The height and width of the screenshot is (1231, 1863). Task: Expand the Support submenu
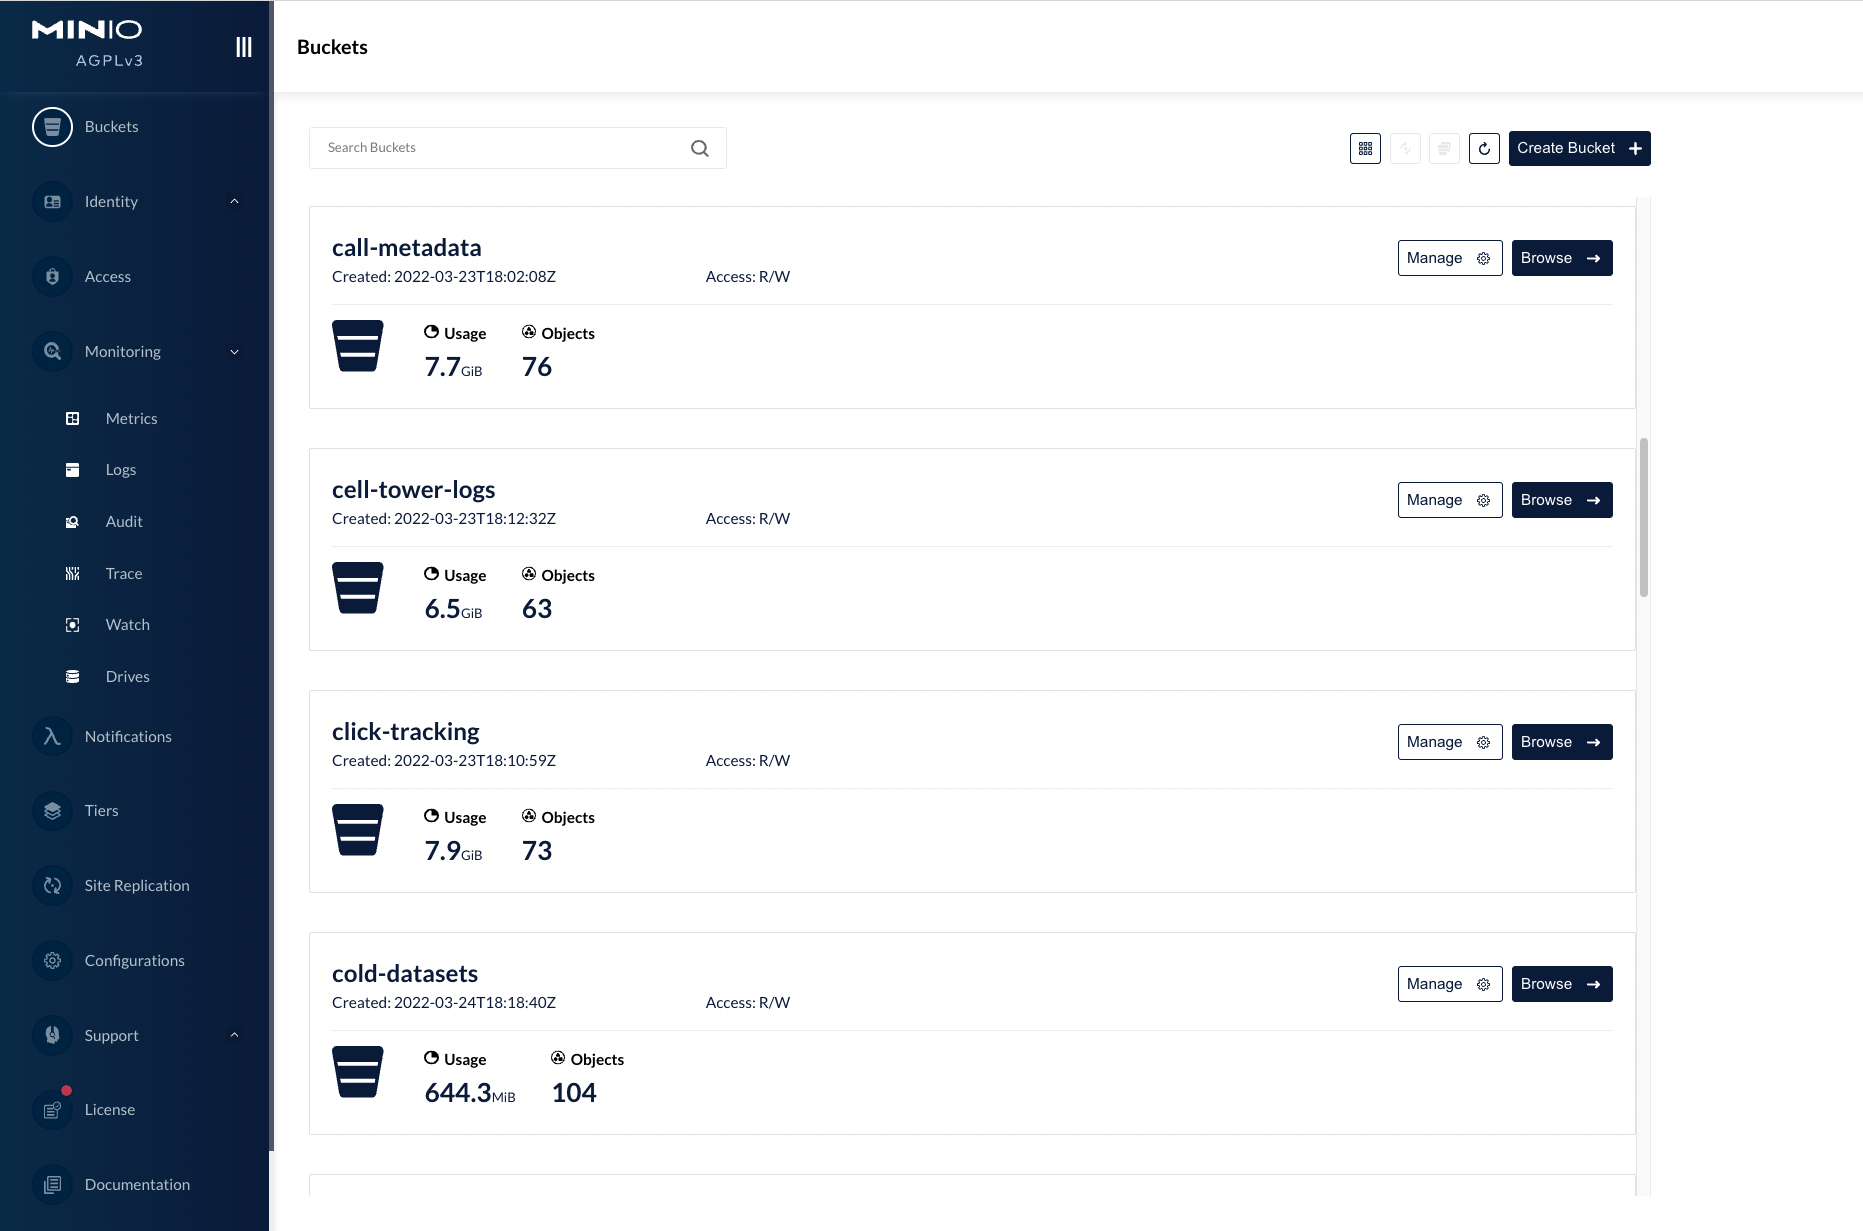pos(234,1035)
